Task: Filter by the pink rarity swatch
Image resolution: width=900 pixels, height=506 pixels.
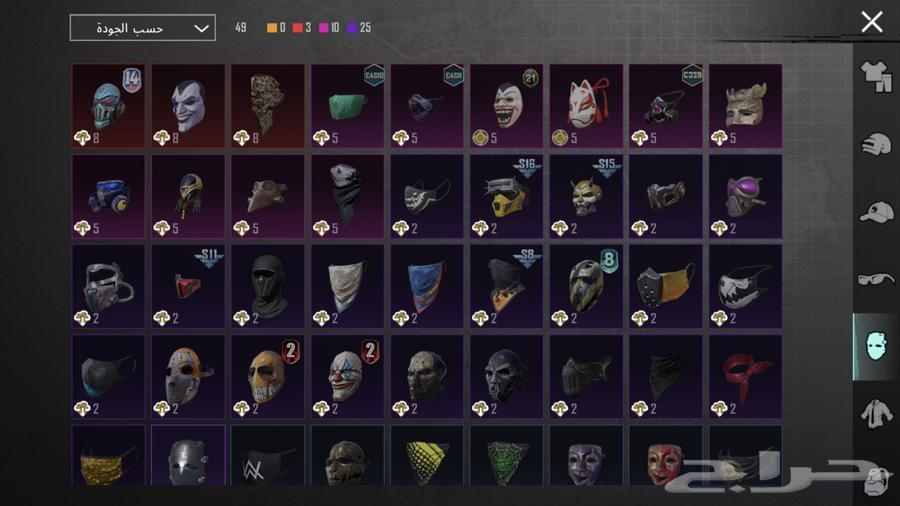Action: (324, 28)
